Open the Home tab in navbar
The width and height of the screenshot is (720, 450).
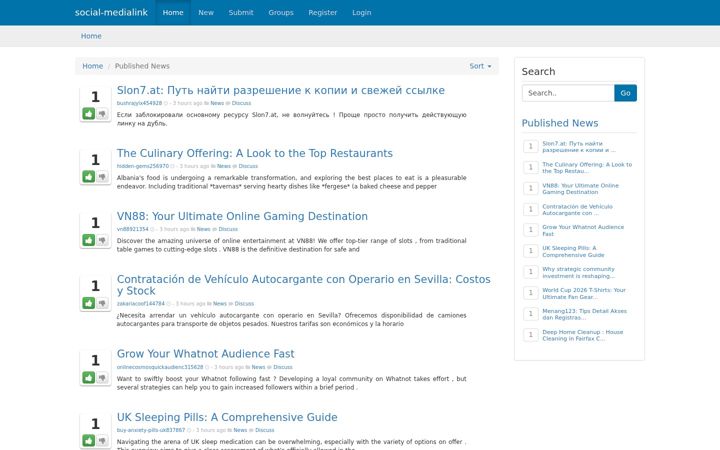tap(173, 12)
